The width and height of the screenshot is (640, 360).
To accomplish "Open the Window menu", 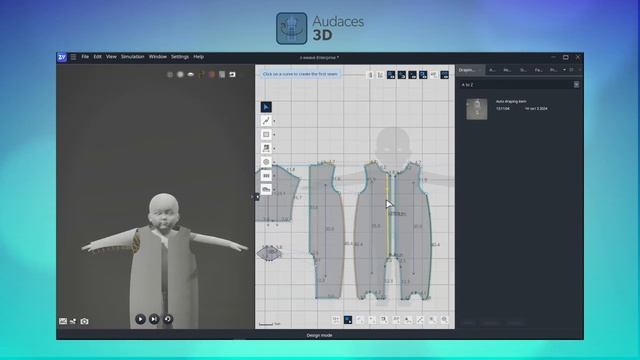I will [158, 57].
